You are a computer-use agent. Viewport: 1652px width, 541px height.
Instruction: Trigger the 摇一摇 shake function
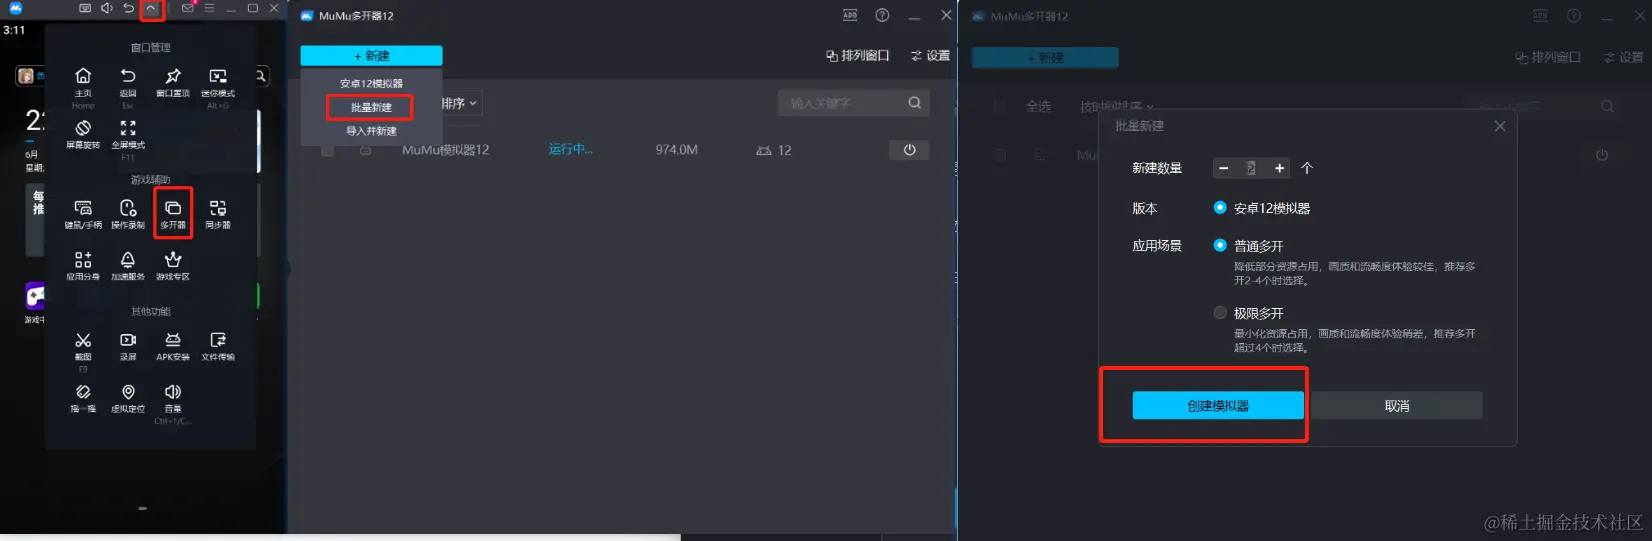(x=83, y=392)
